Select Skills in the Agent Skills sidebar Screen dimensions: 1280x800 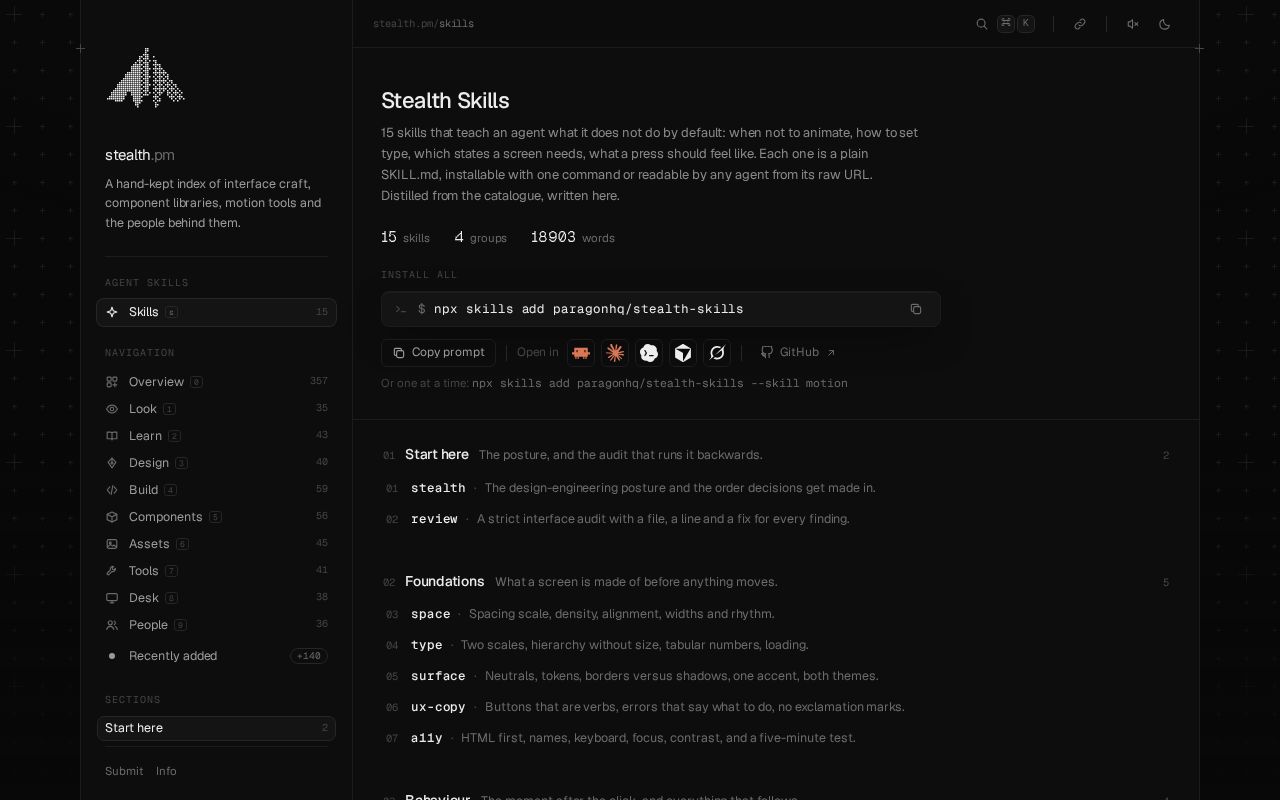click(216, 312)
